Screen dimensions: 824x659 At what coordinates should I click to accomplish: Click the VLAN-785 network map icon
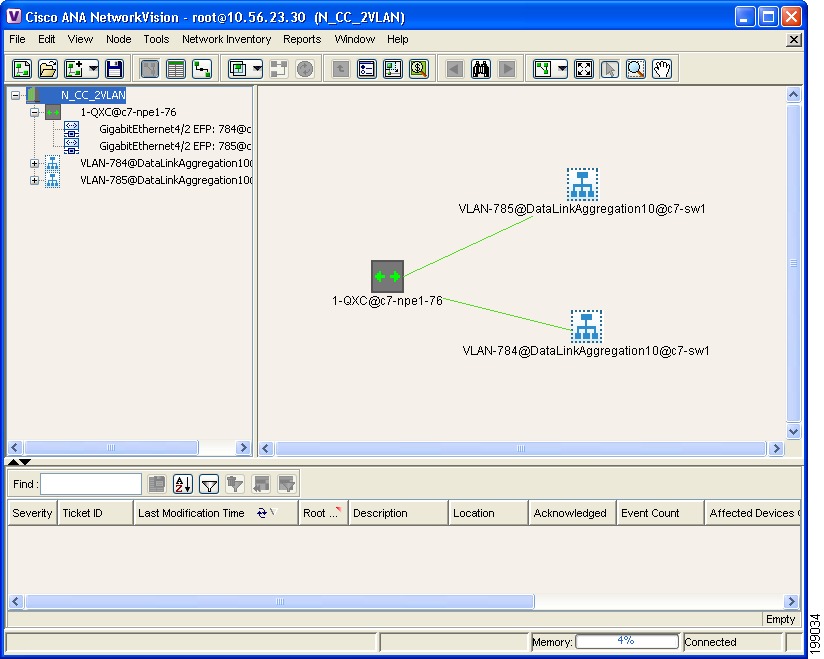click(x=582, y=184)
